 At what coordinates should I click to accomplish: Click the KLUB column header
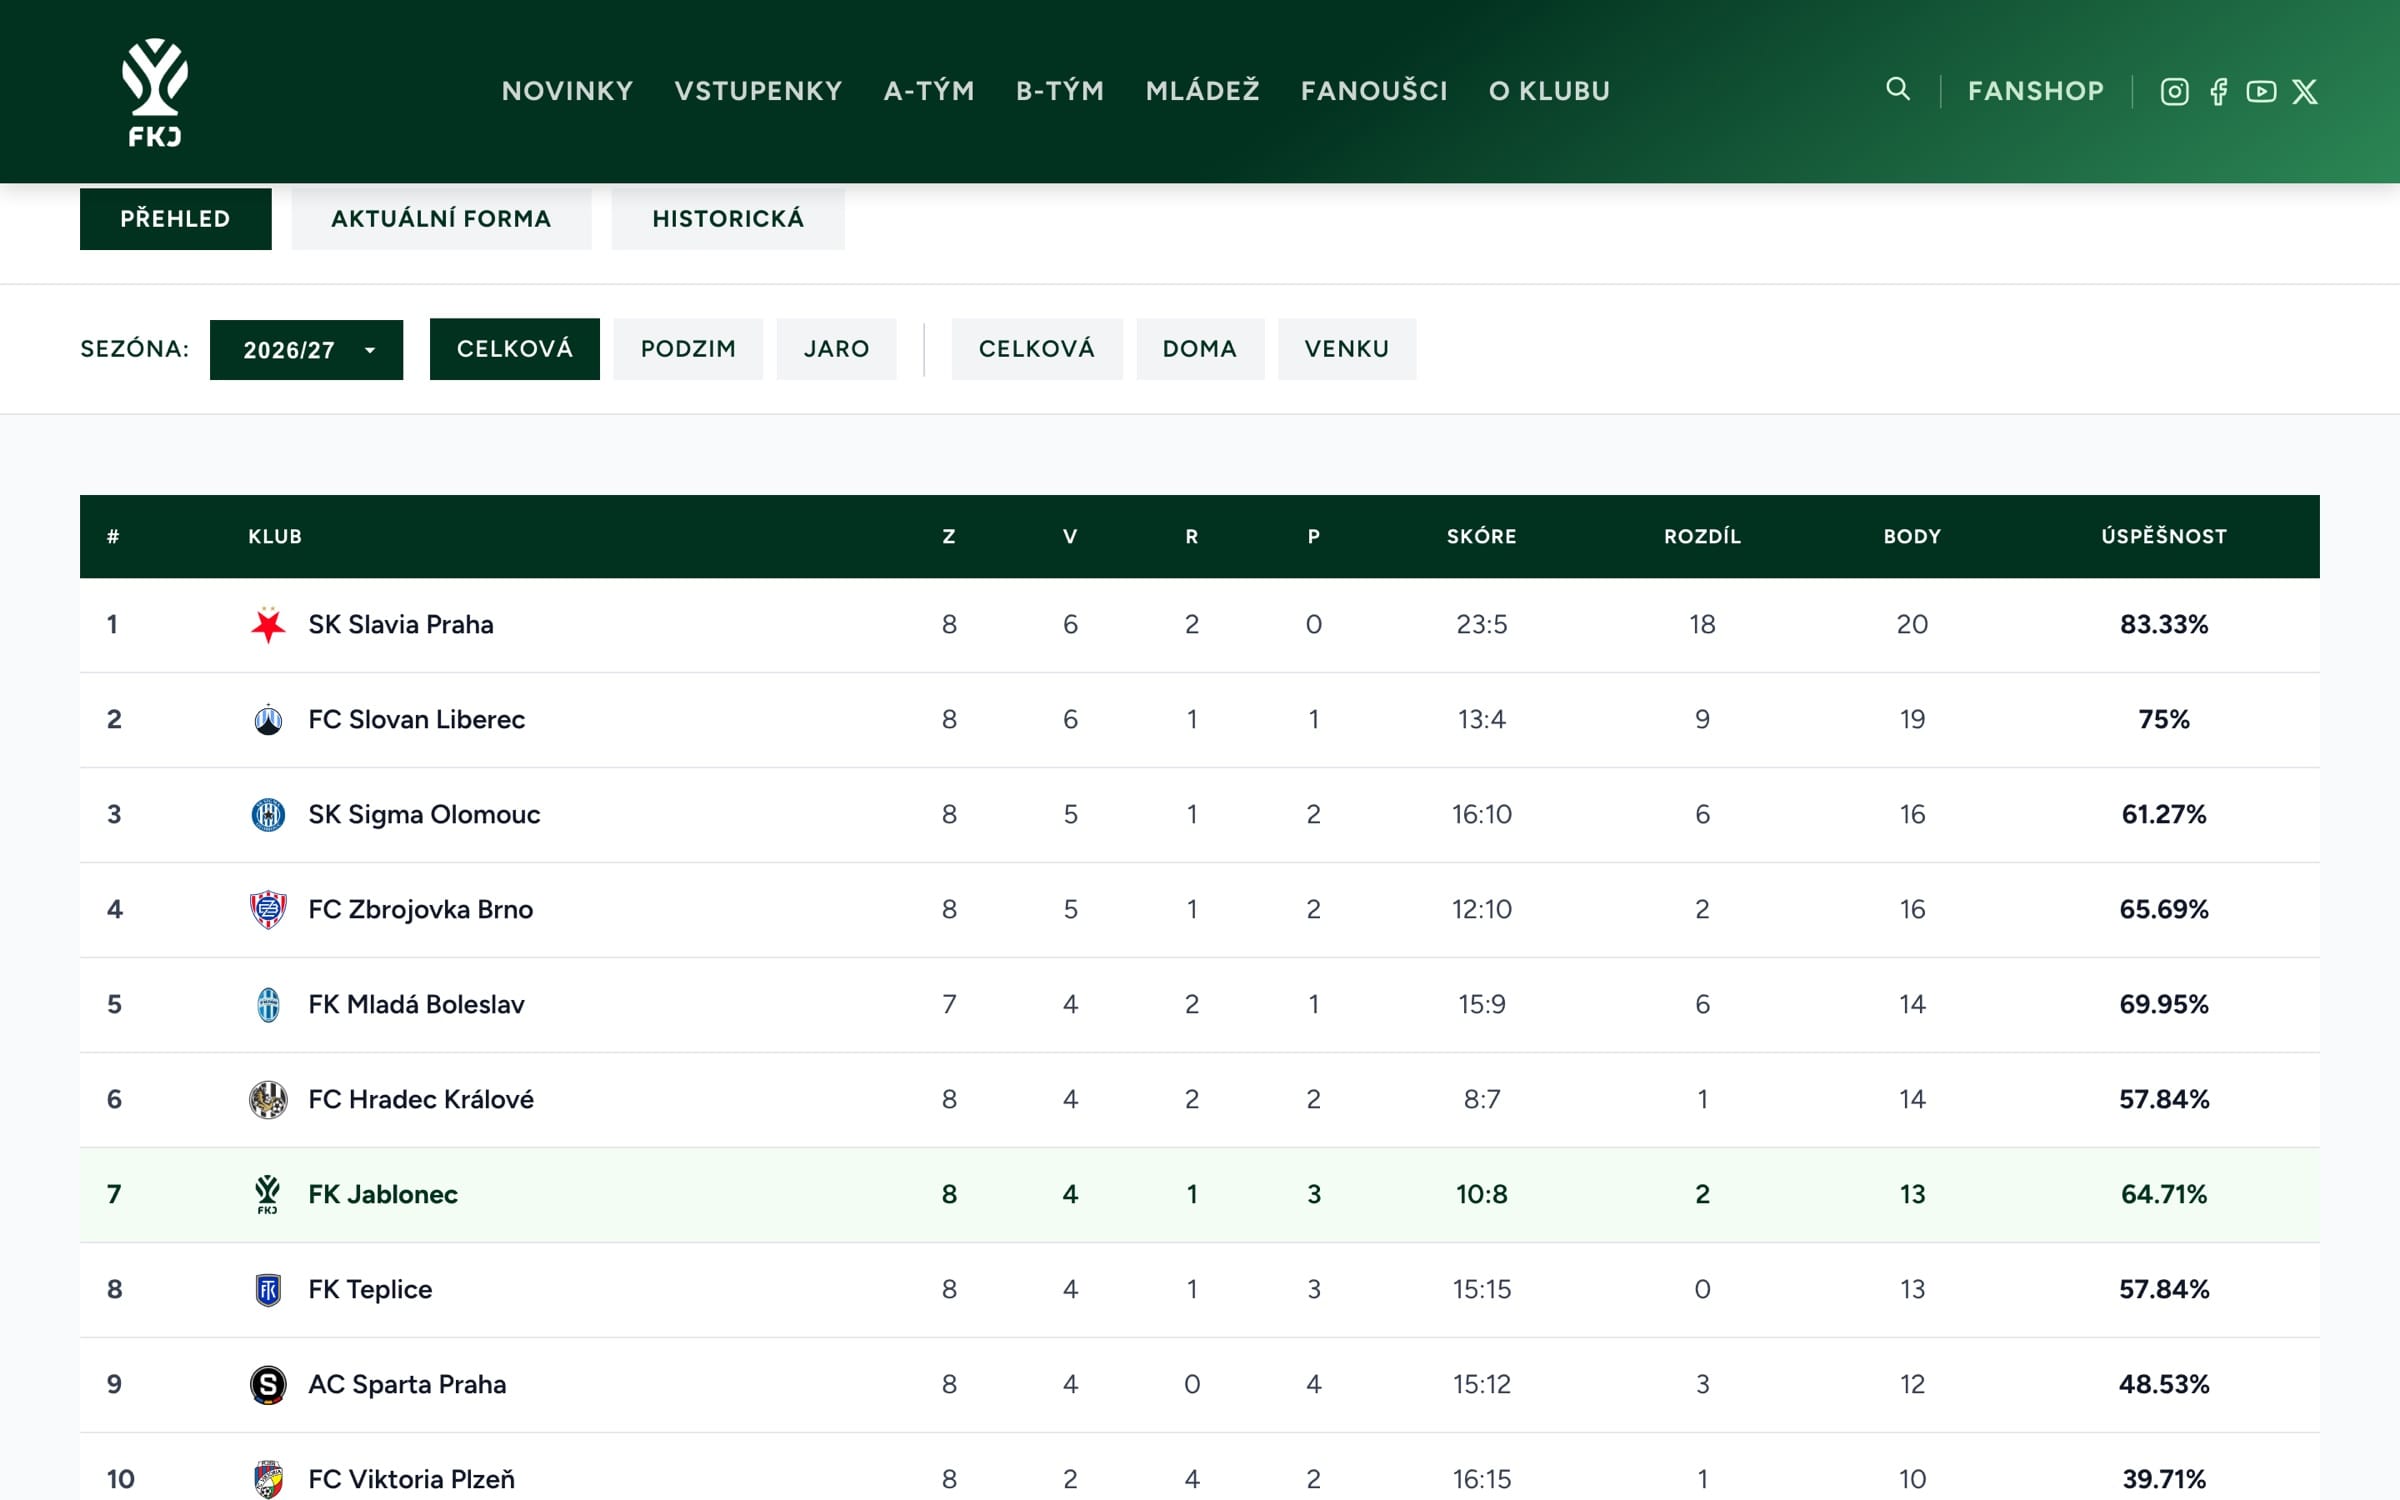275,537
